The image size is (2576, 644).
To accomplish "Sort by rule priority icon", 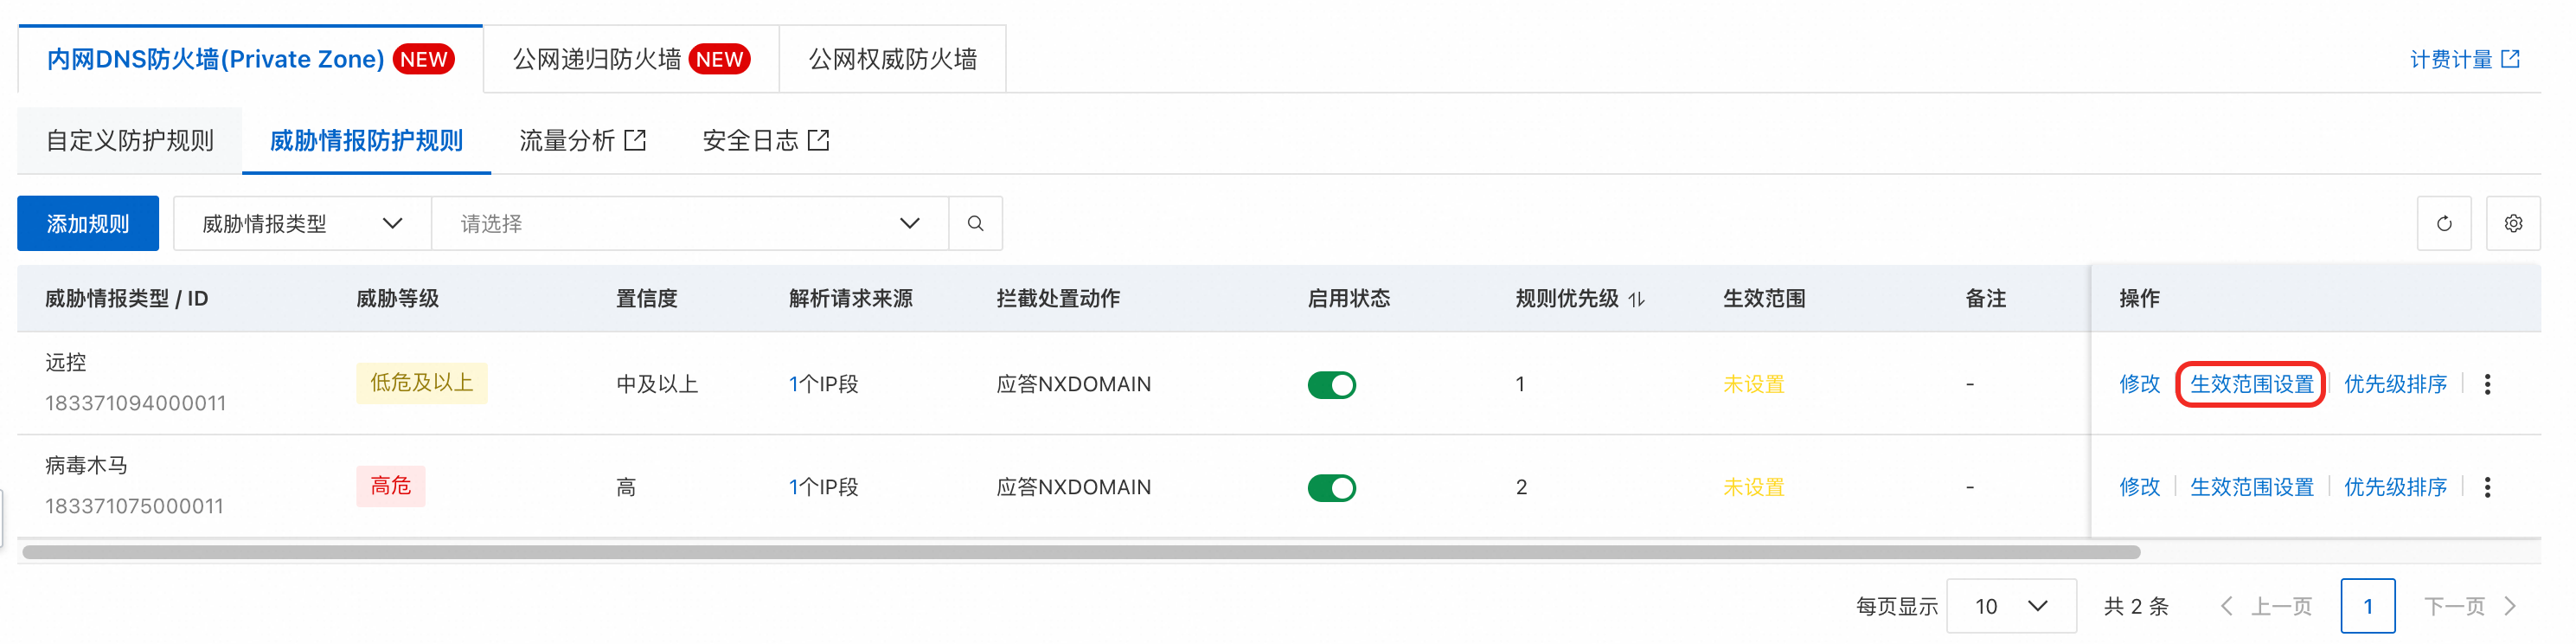I will click(1636, 299).
